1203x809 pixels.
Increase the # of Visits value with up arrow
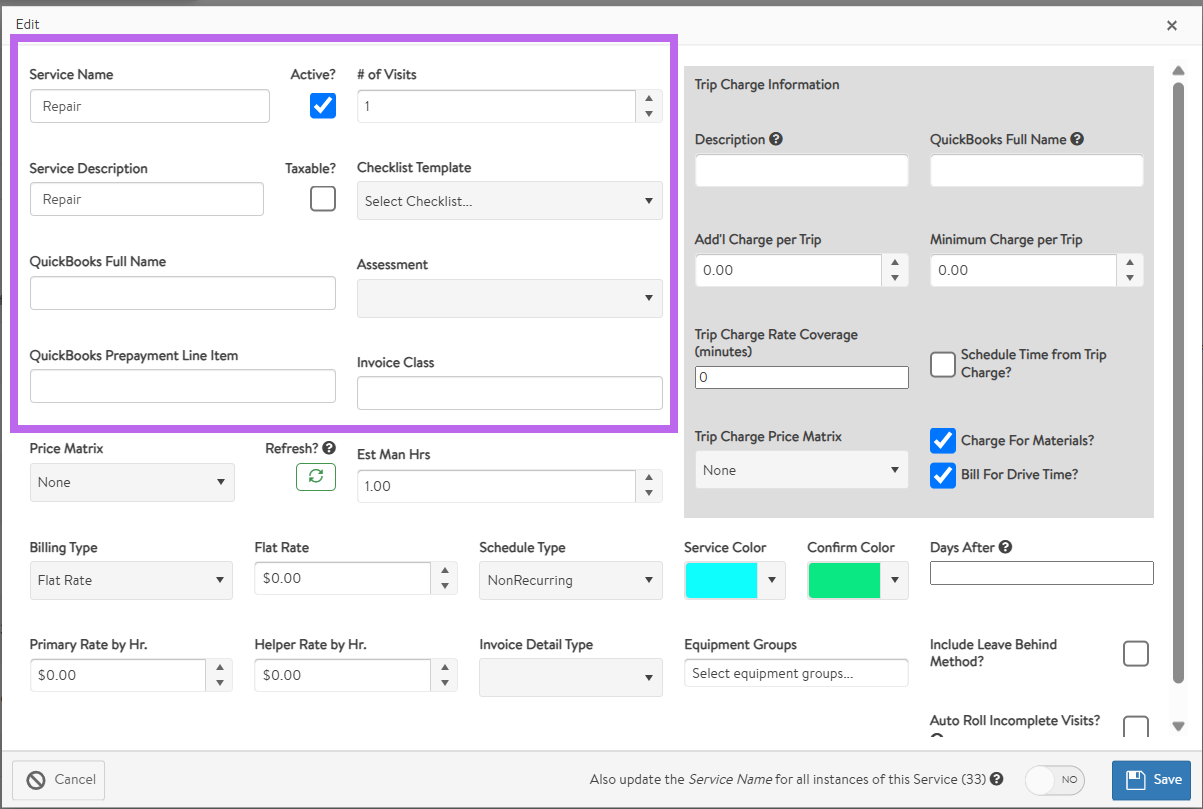coord(649,98)
